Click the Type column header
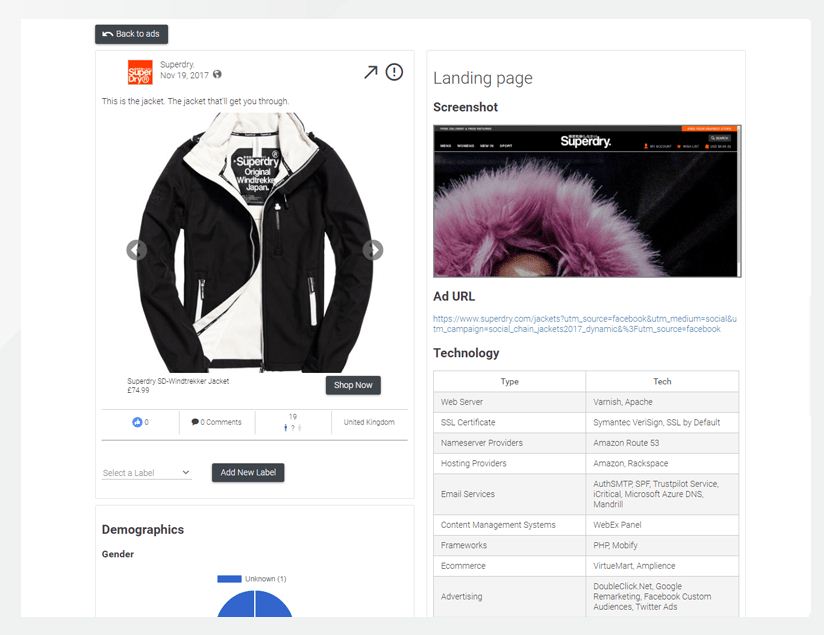This screenshot has width=824, height=635. (x=510, y=382)
